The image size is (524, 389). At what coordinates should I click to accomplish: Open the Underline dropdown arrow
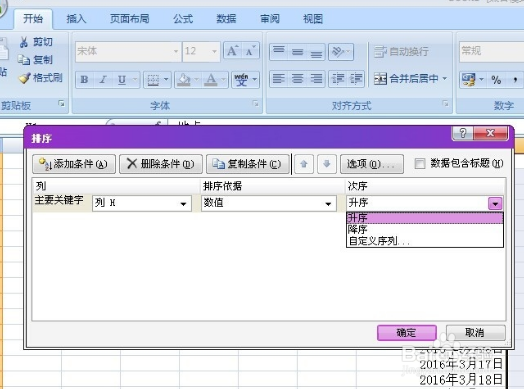tap(135, 80)
